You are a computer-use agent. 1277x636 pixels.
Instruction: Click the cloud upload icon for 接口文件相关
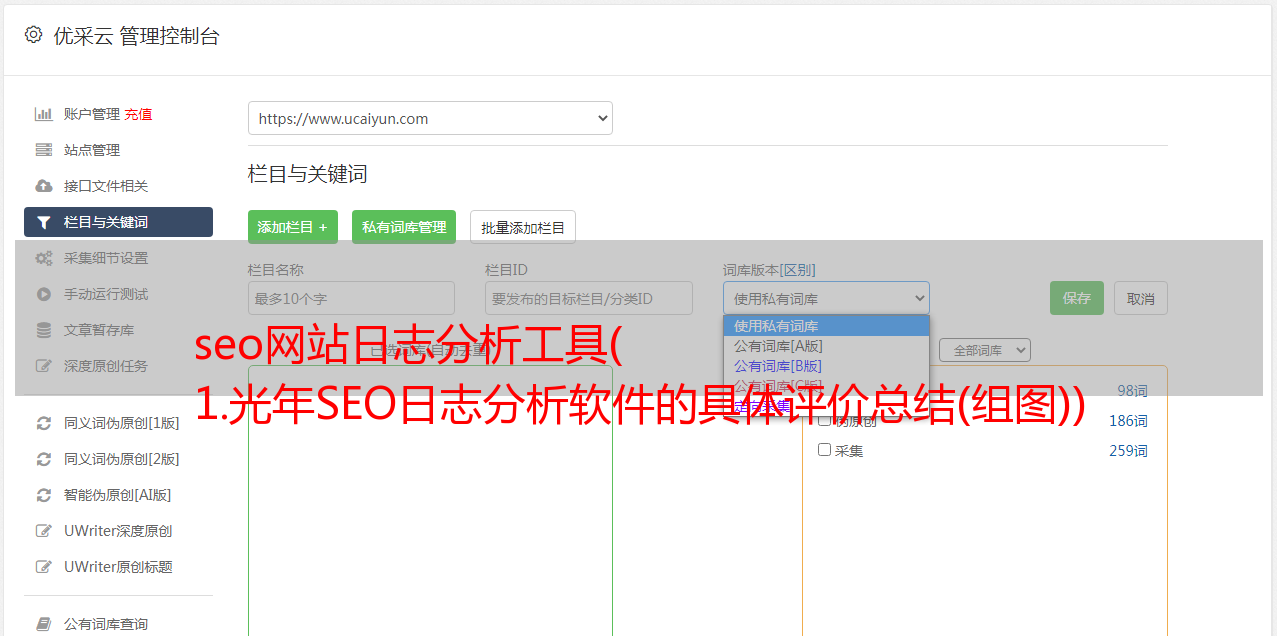coord(44,186)
